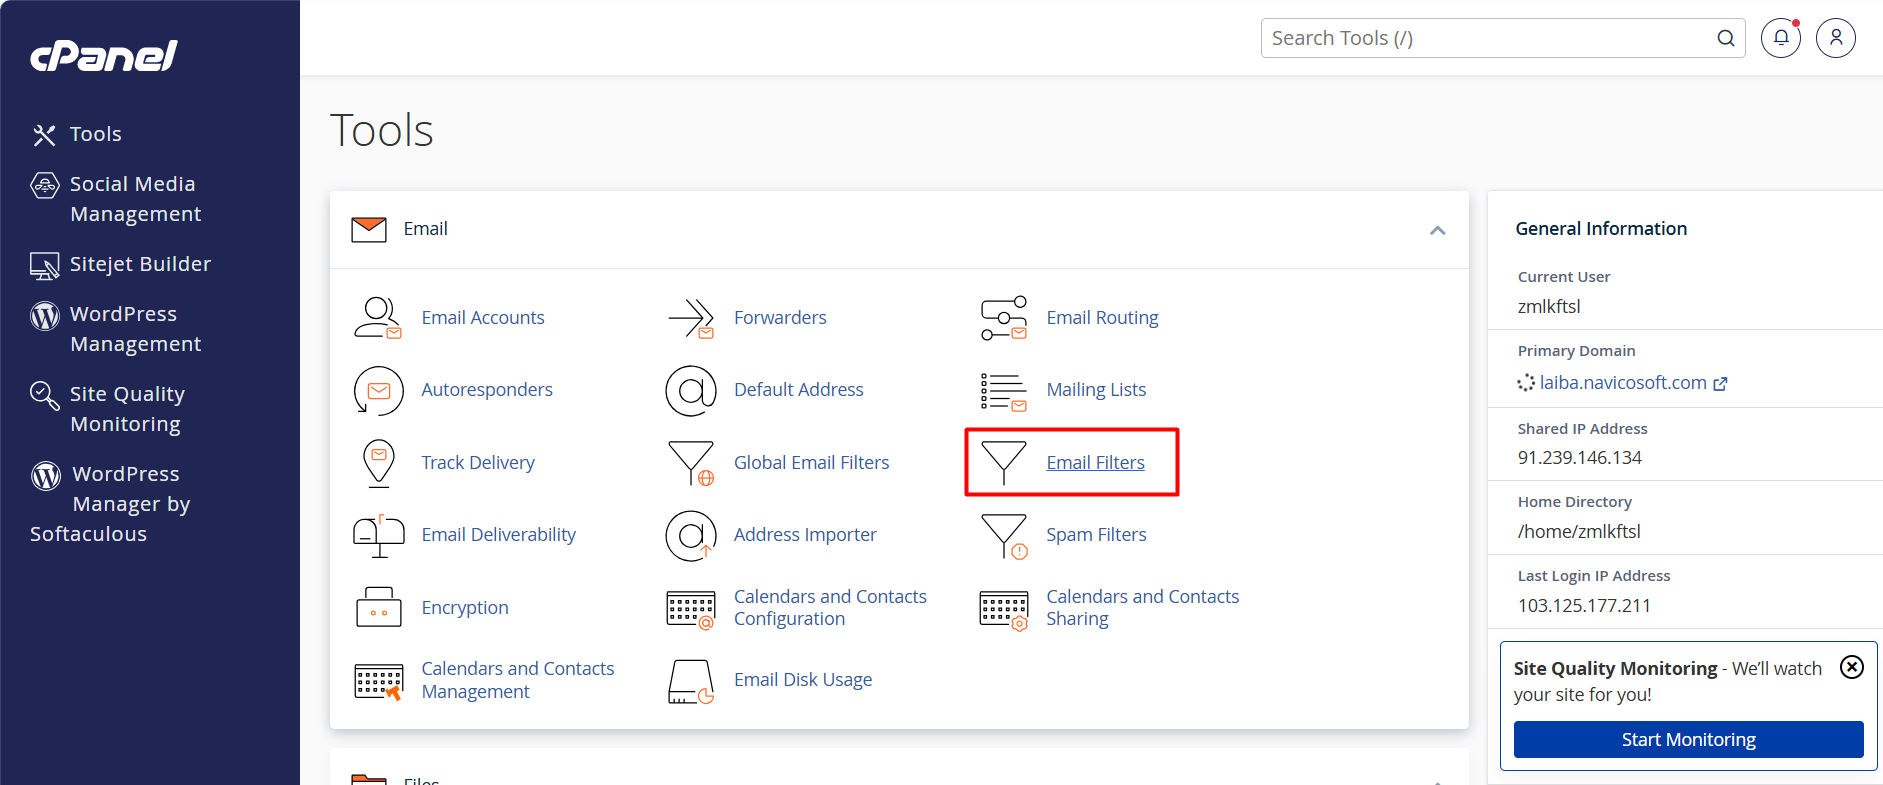
Task: Open Tools in the sidebar
Action: click(95, 134)
